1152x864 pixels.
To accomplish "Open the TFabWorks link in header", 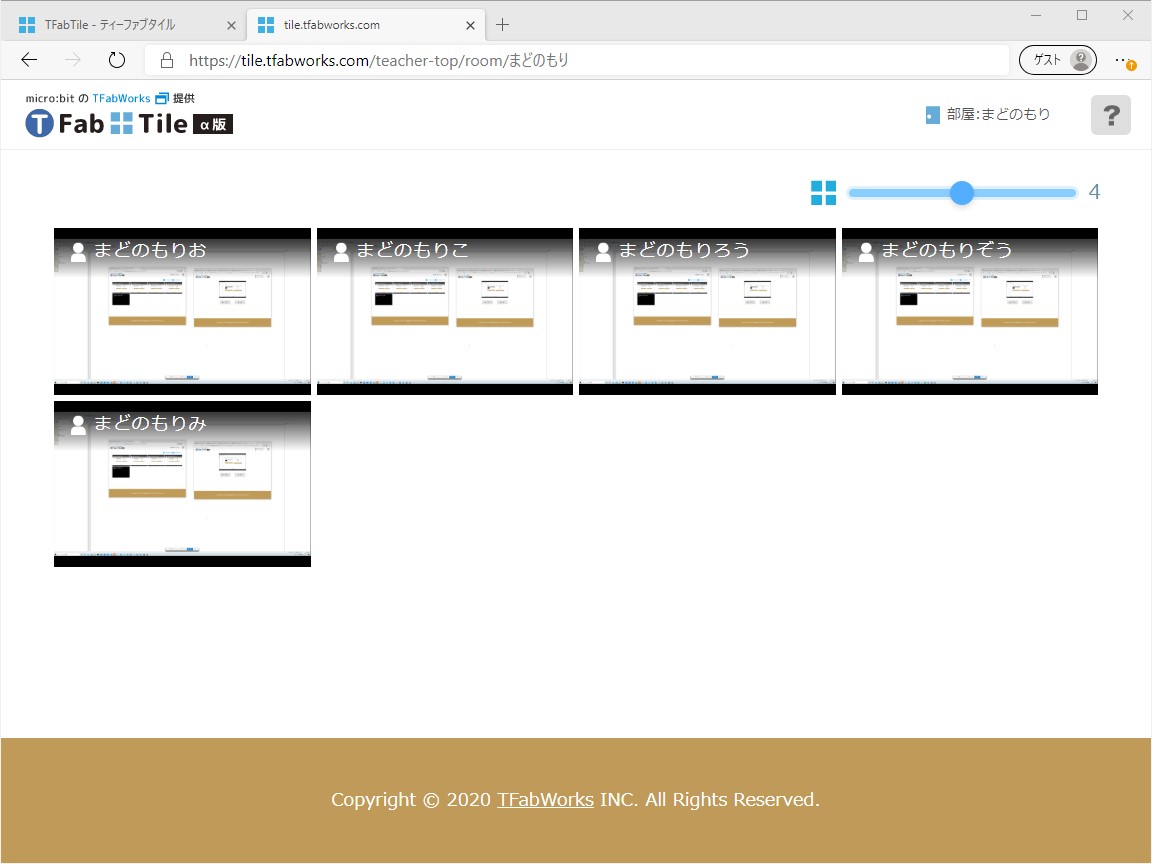I will [x=121, y=98].
